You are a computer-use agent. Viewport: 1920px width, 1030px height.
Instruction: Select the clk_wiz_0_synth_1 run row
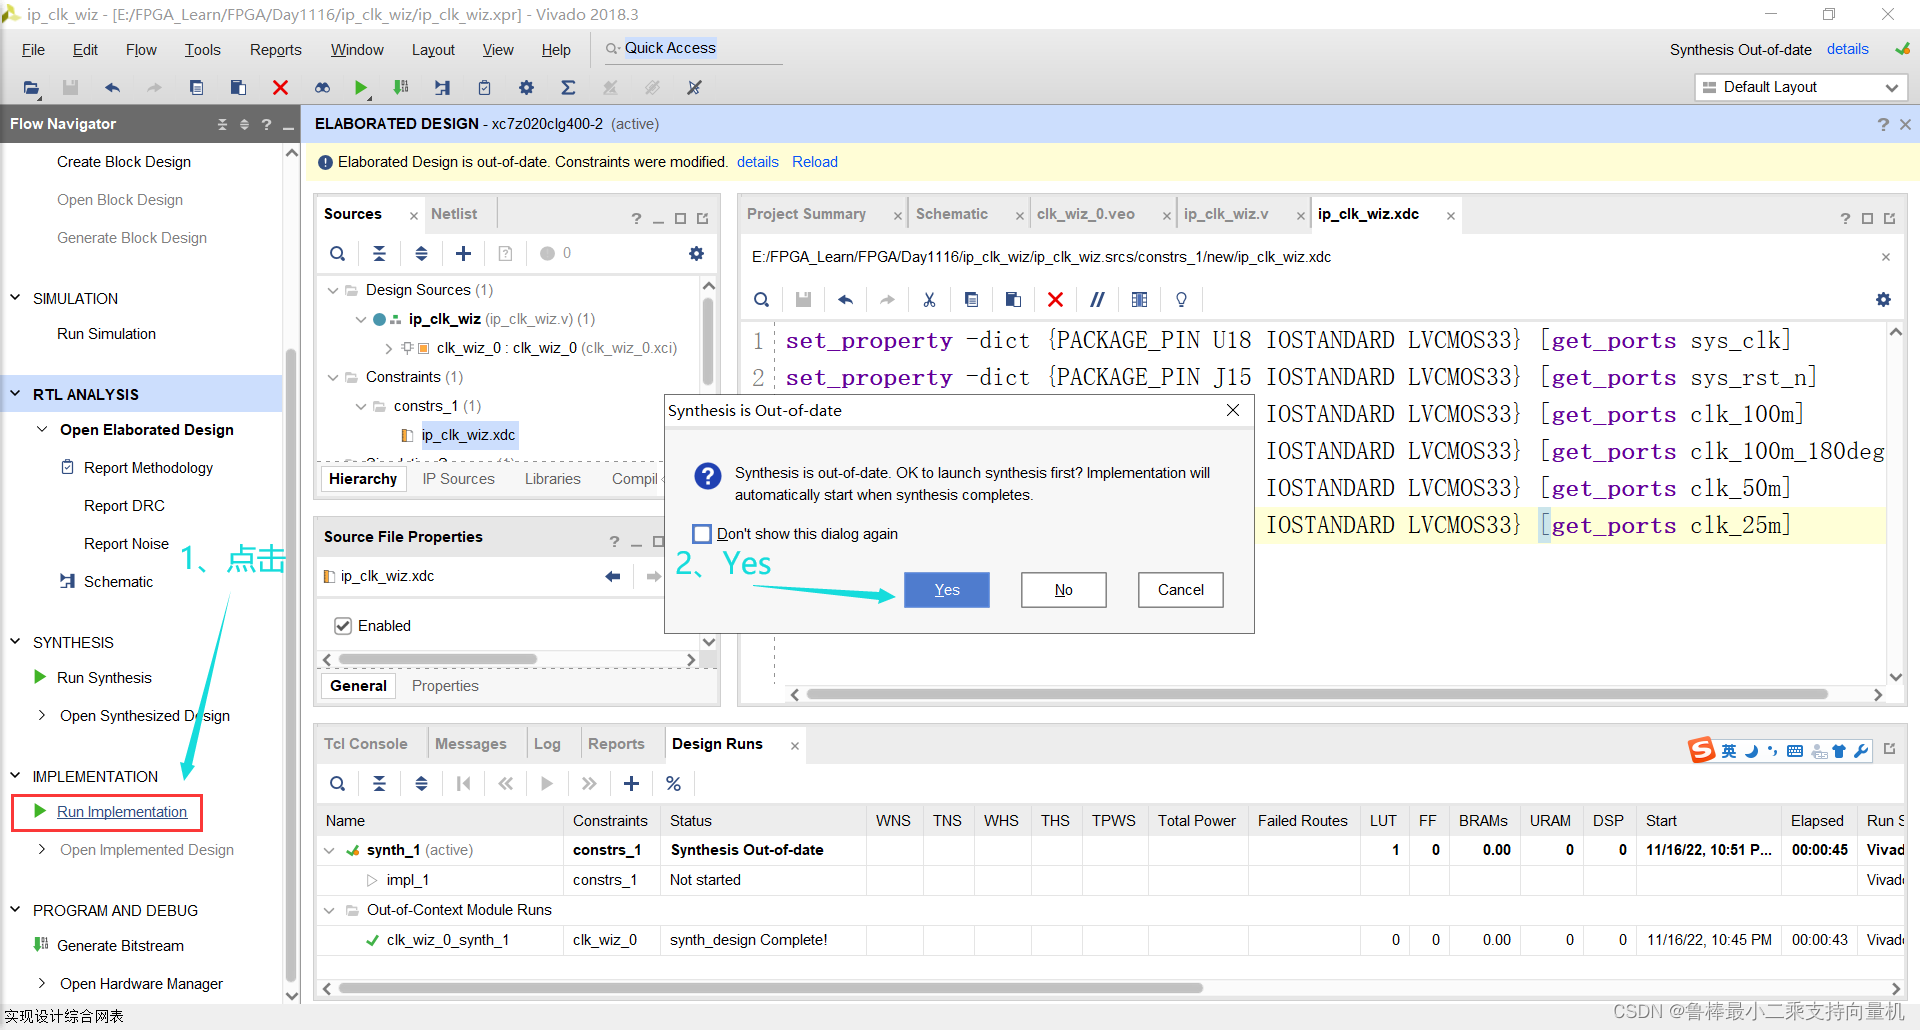(x=1110, y=940)
